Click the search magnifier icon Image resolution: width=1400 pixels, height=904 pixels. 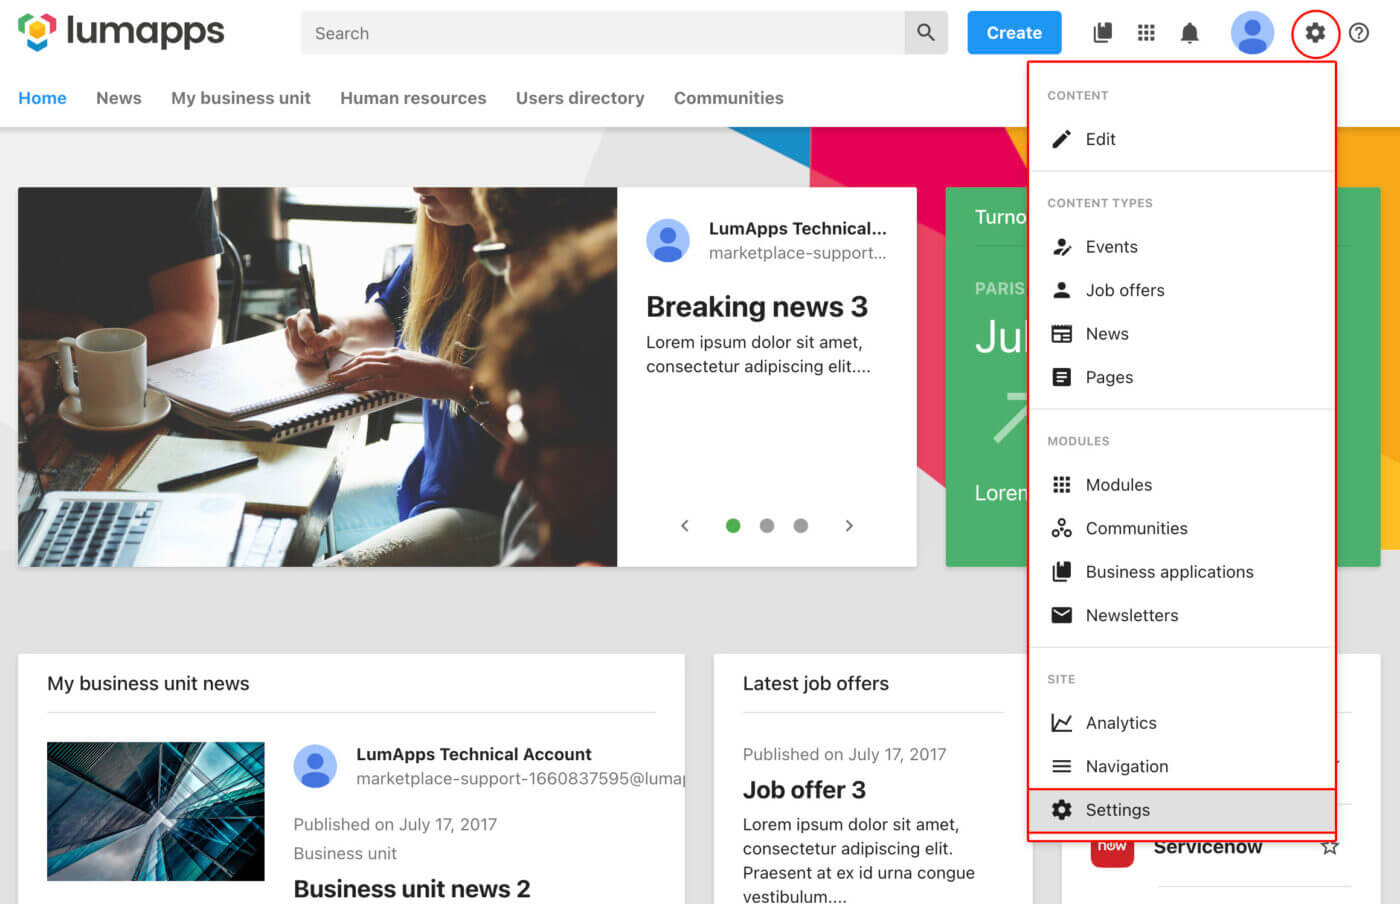tap(925, 32)
